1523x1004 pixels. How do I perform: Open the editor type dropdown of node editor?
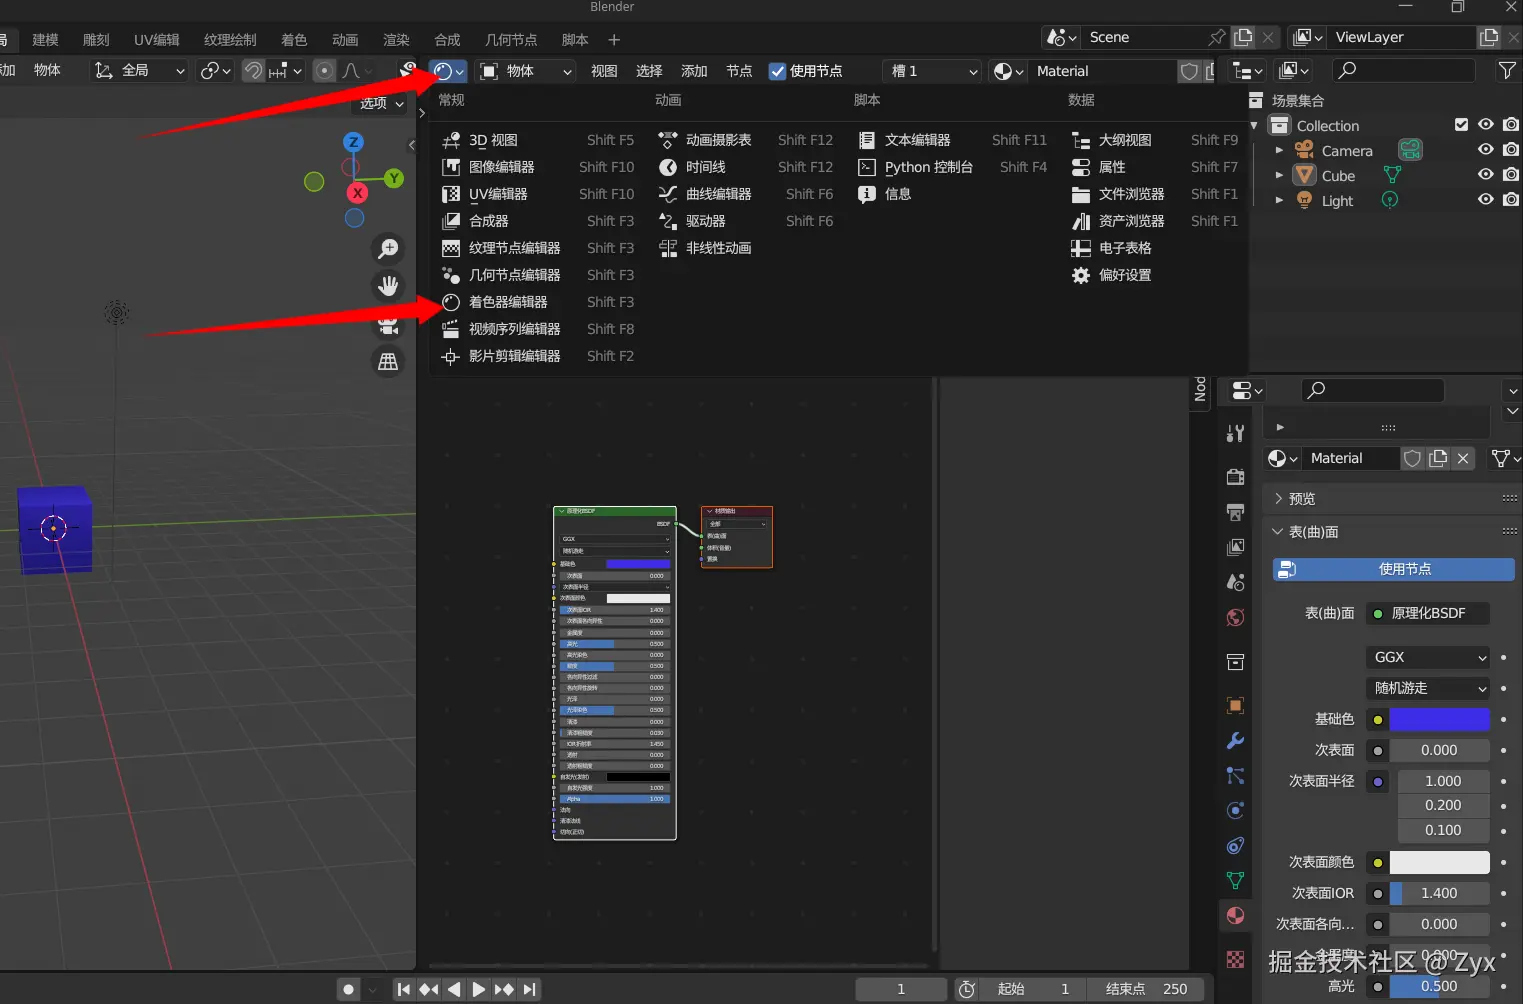click(448, 71)
